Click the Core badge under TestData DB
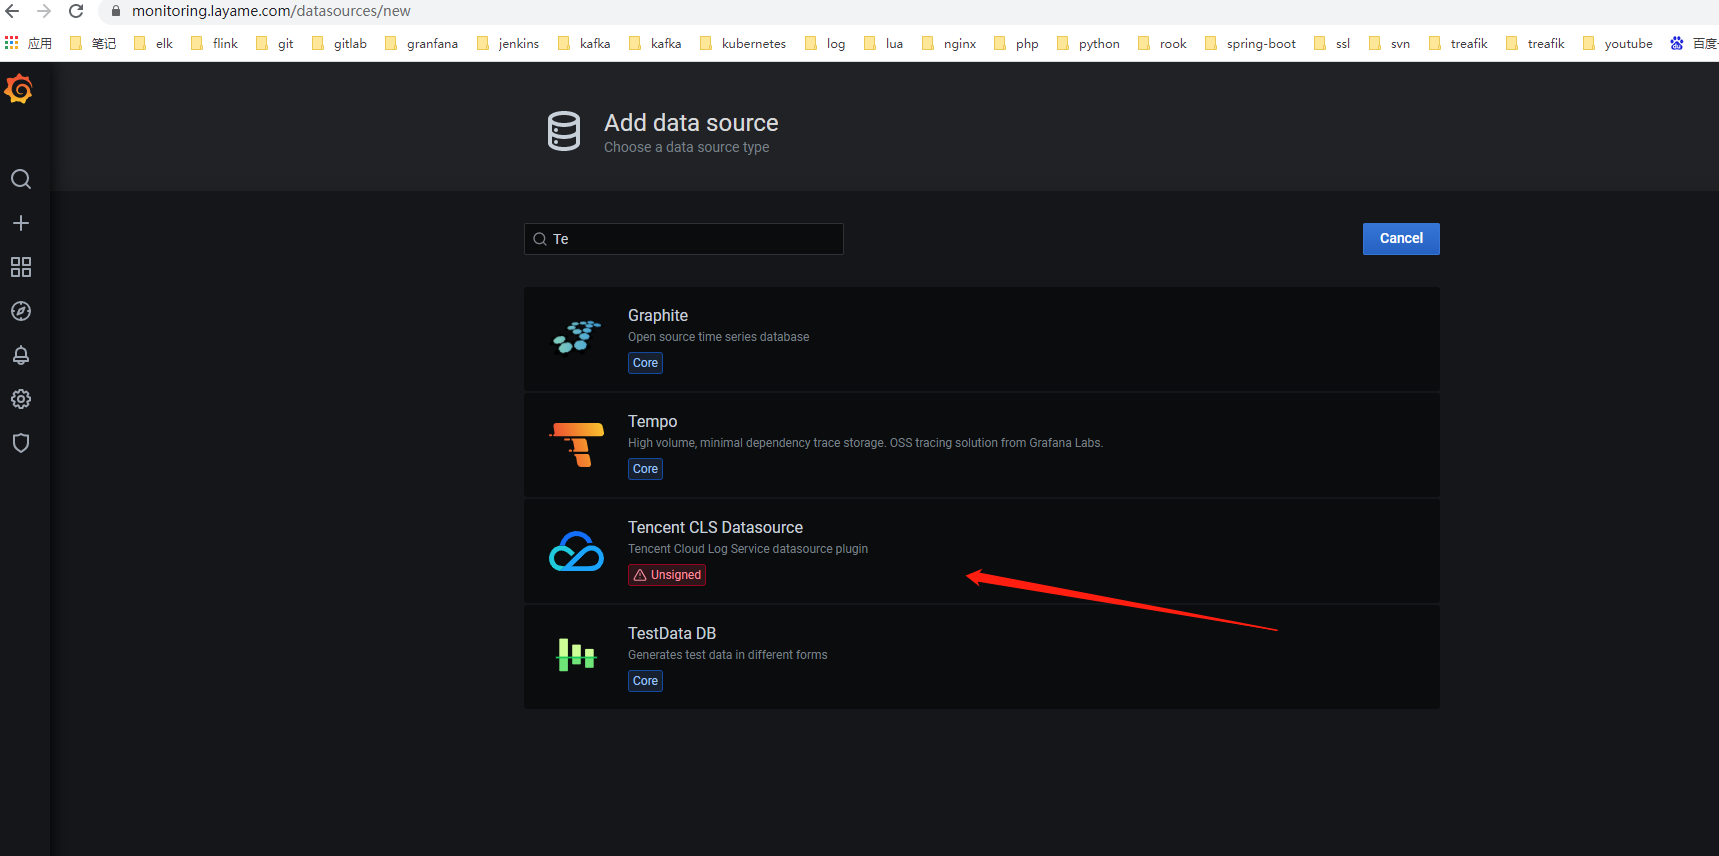 point(646,681)
